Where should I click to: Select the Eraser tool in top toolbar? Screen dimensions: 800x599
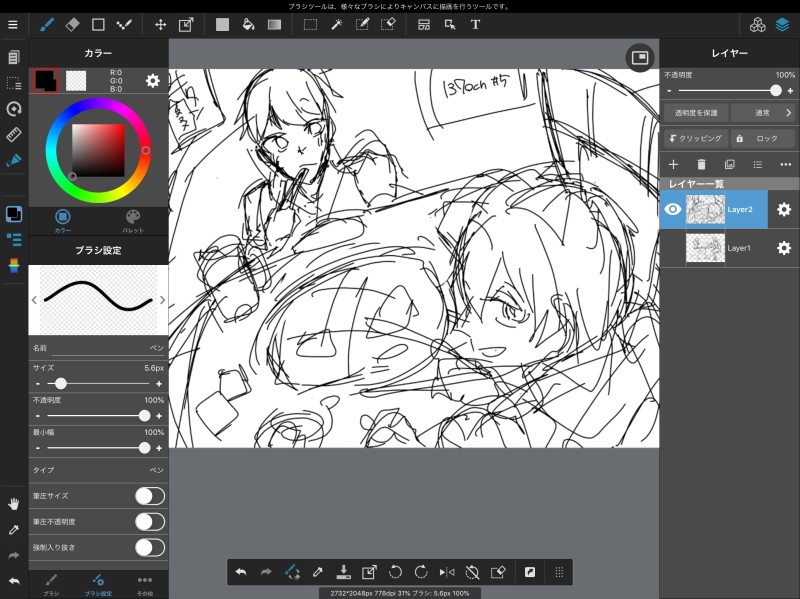tap(72, 24)
